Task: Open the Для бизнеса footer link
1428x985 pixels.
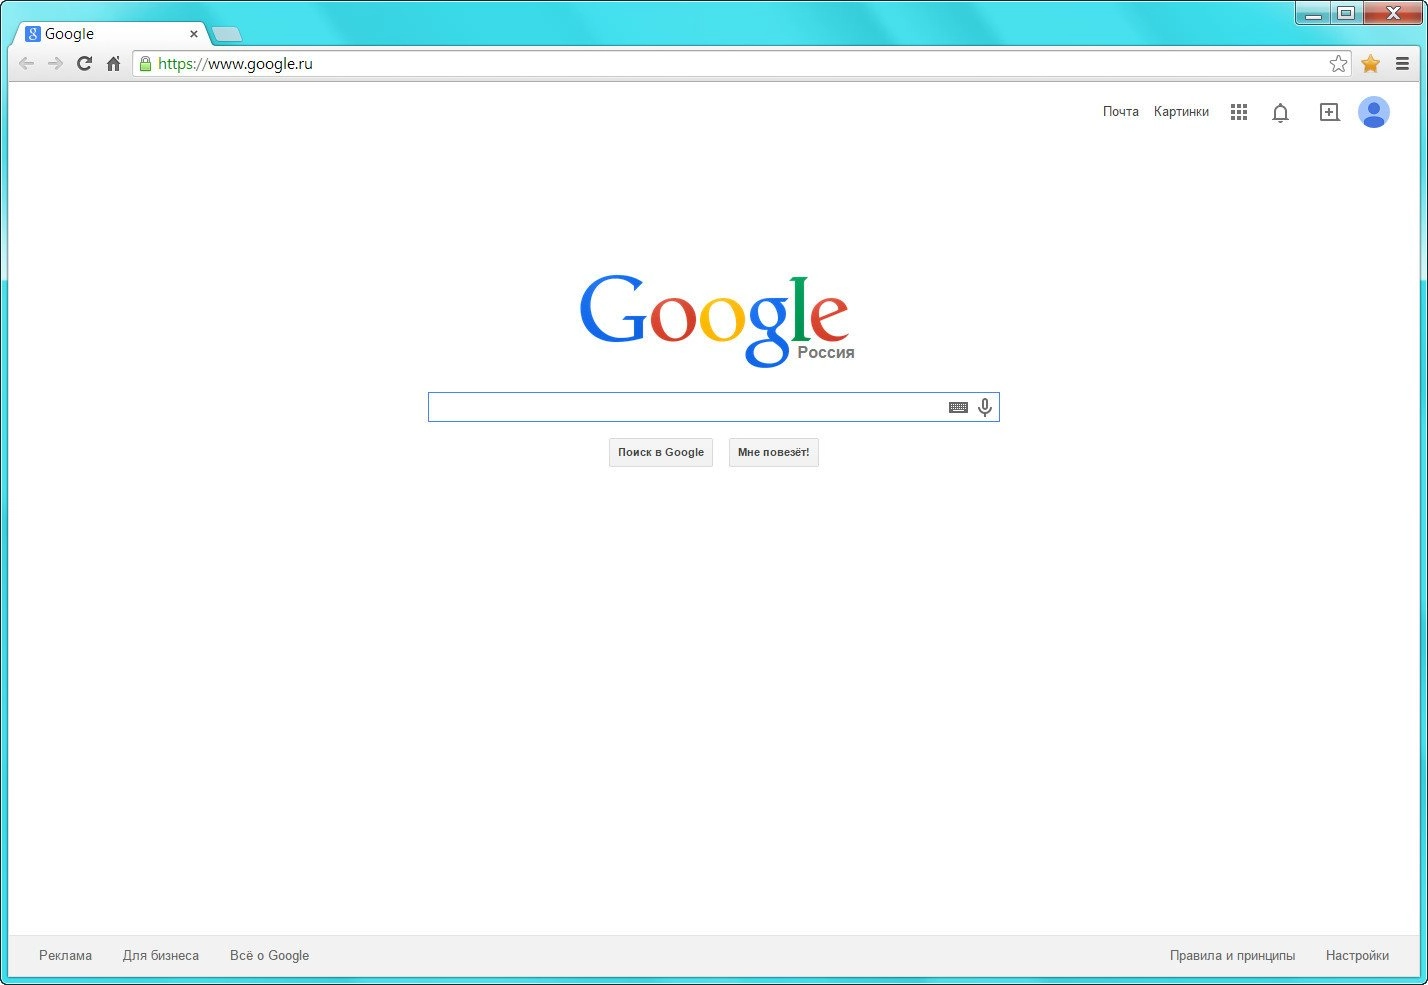Action: pyautogui.click(x=161, y=955)
